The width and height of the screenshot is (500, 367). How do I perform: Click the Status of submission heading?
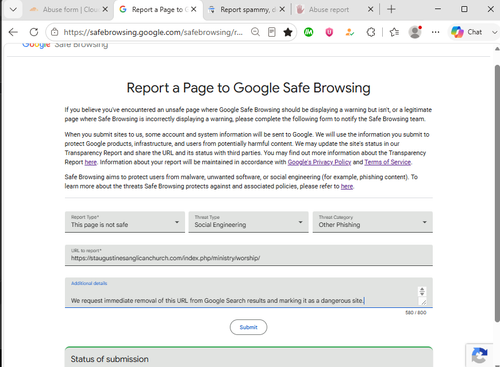pyautogui.click(x=109, y=359)
